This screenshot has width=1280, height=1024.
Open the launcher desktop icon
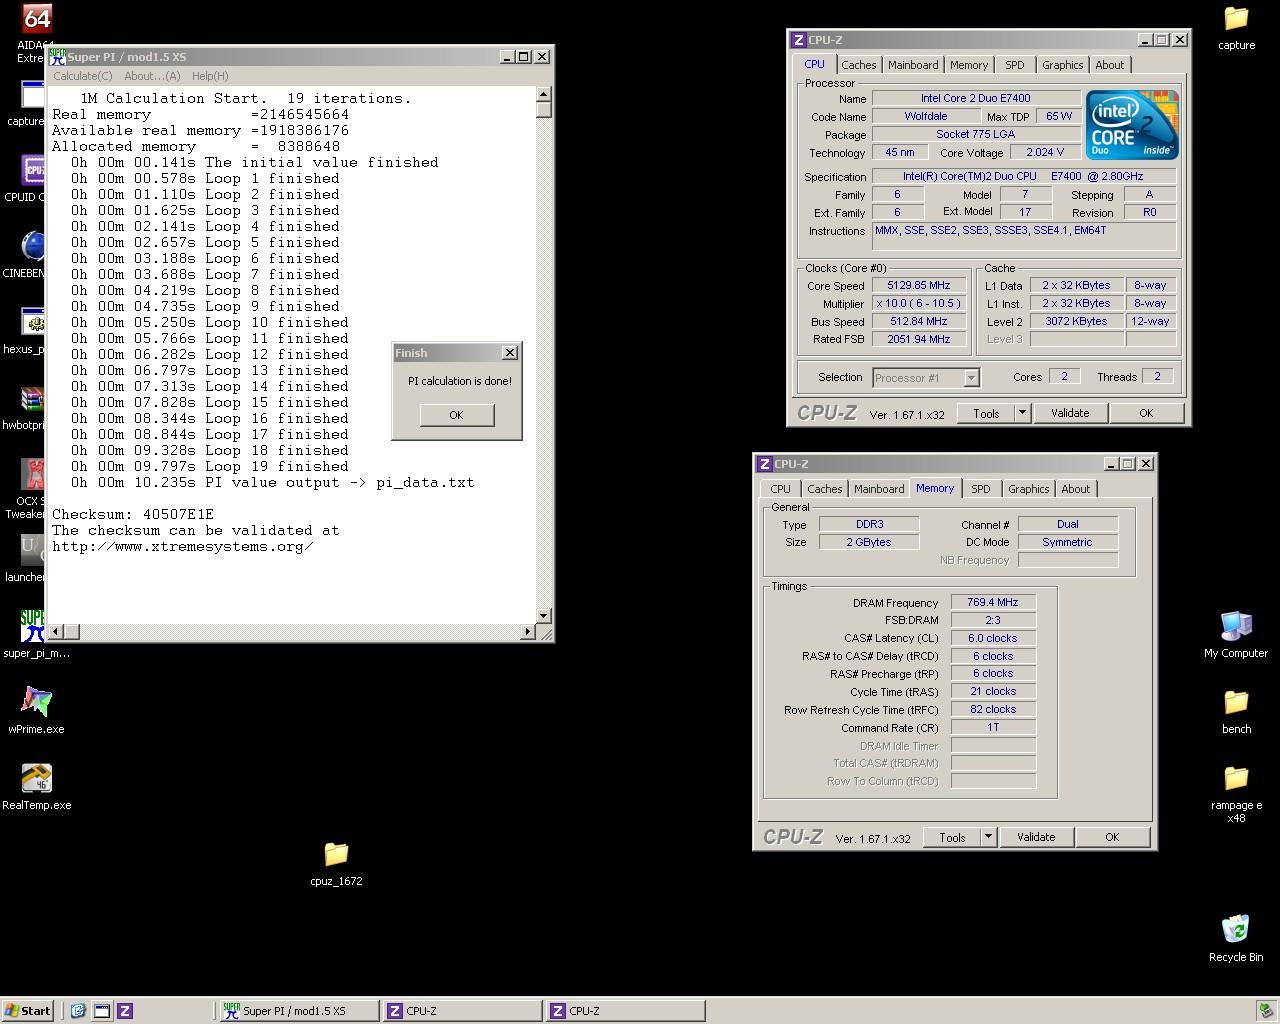[32, 550]
